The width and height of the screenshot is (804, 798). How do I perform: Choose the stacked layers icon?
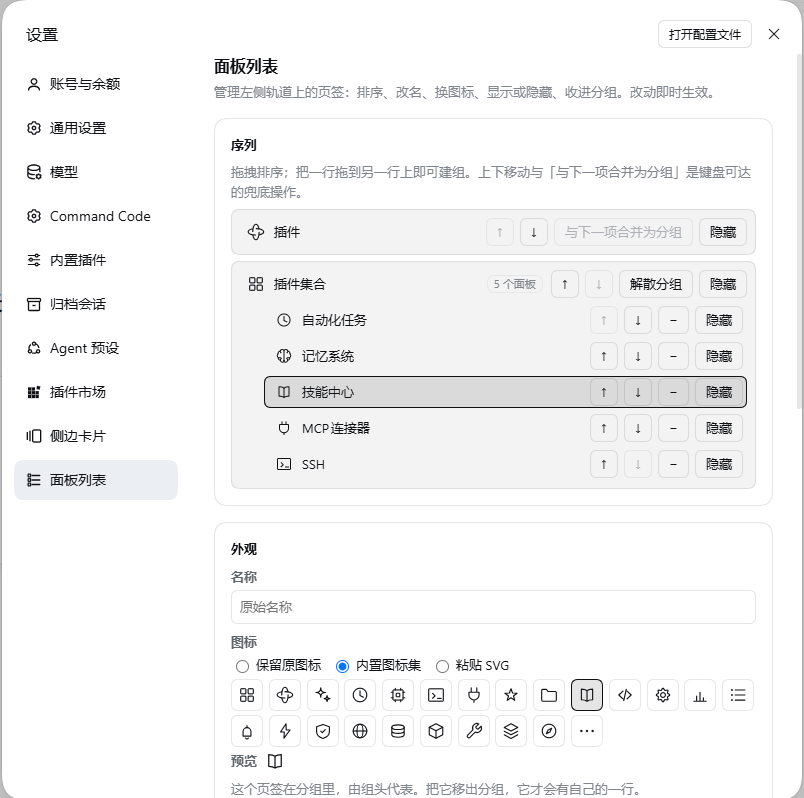(x=511, y=731)
